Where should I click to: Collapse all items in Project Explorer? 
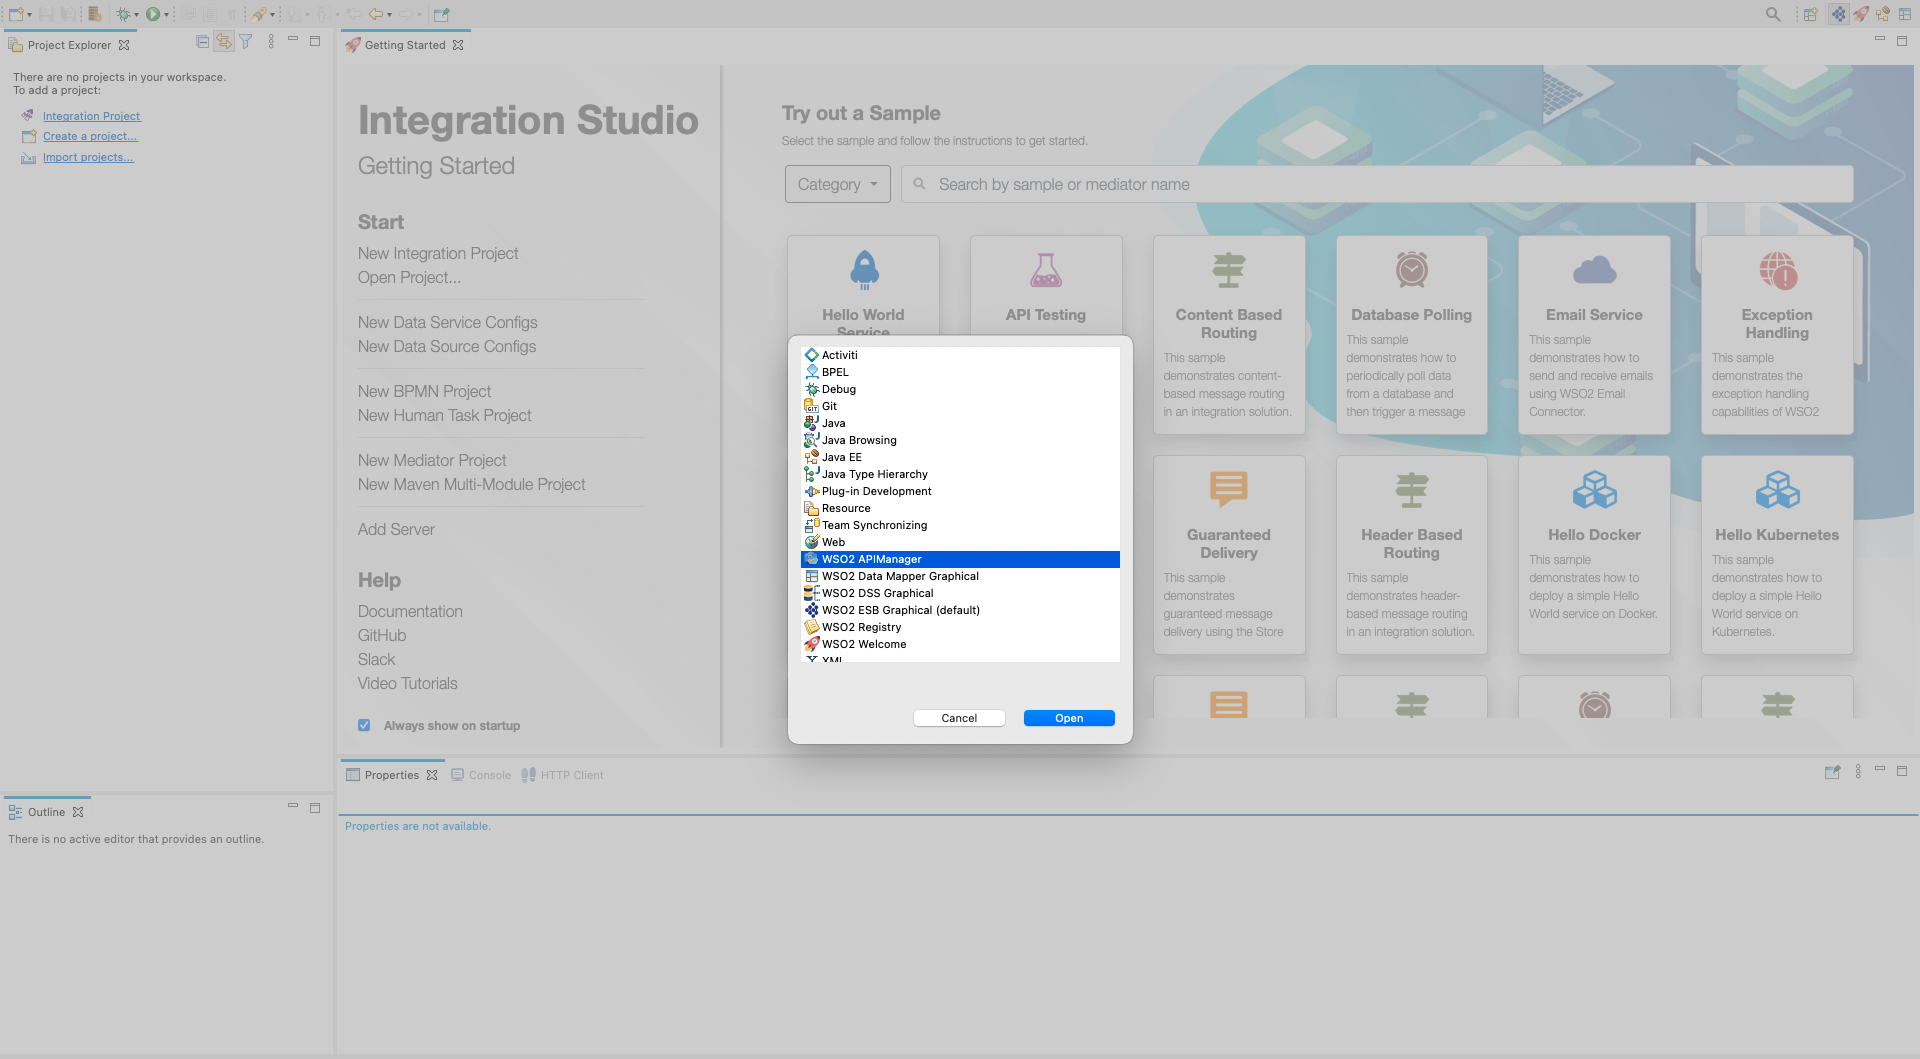tap(201, 41)
